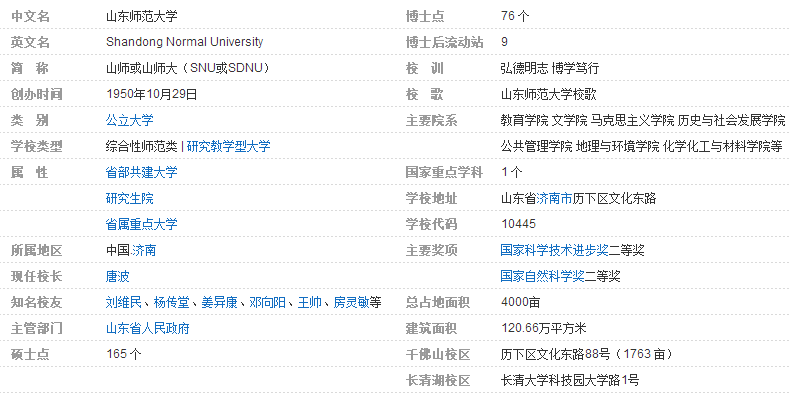The image size is (800, 397).
Task: Open the 省部共建大学 link
Action: (141, 172)
